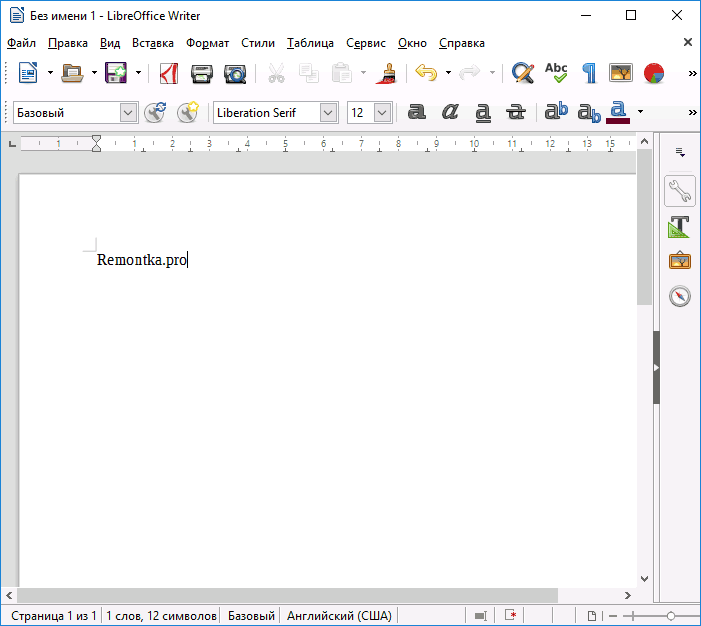Open the font color dropdown arrow
The image size is (701, 626).
pos(640,112)
